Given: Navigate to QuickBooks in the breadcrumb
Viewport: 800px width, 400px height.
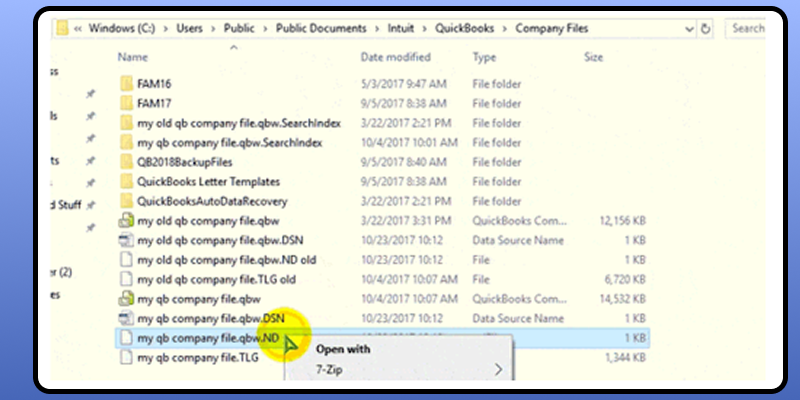Looking at the screenshot, I should (464, 29).
